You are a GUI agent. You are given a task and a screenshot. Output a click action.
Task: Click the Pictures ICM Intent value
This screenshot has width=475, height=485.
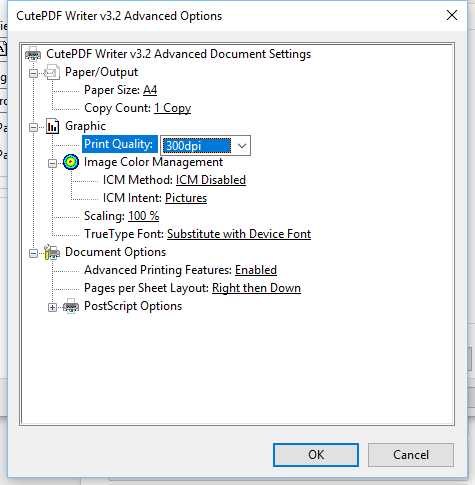(186, 198)
